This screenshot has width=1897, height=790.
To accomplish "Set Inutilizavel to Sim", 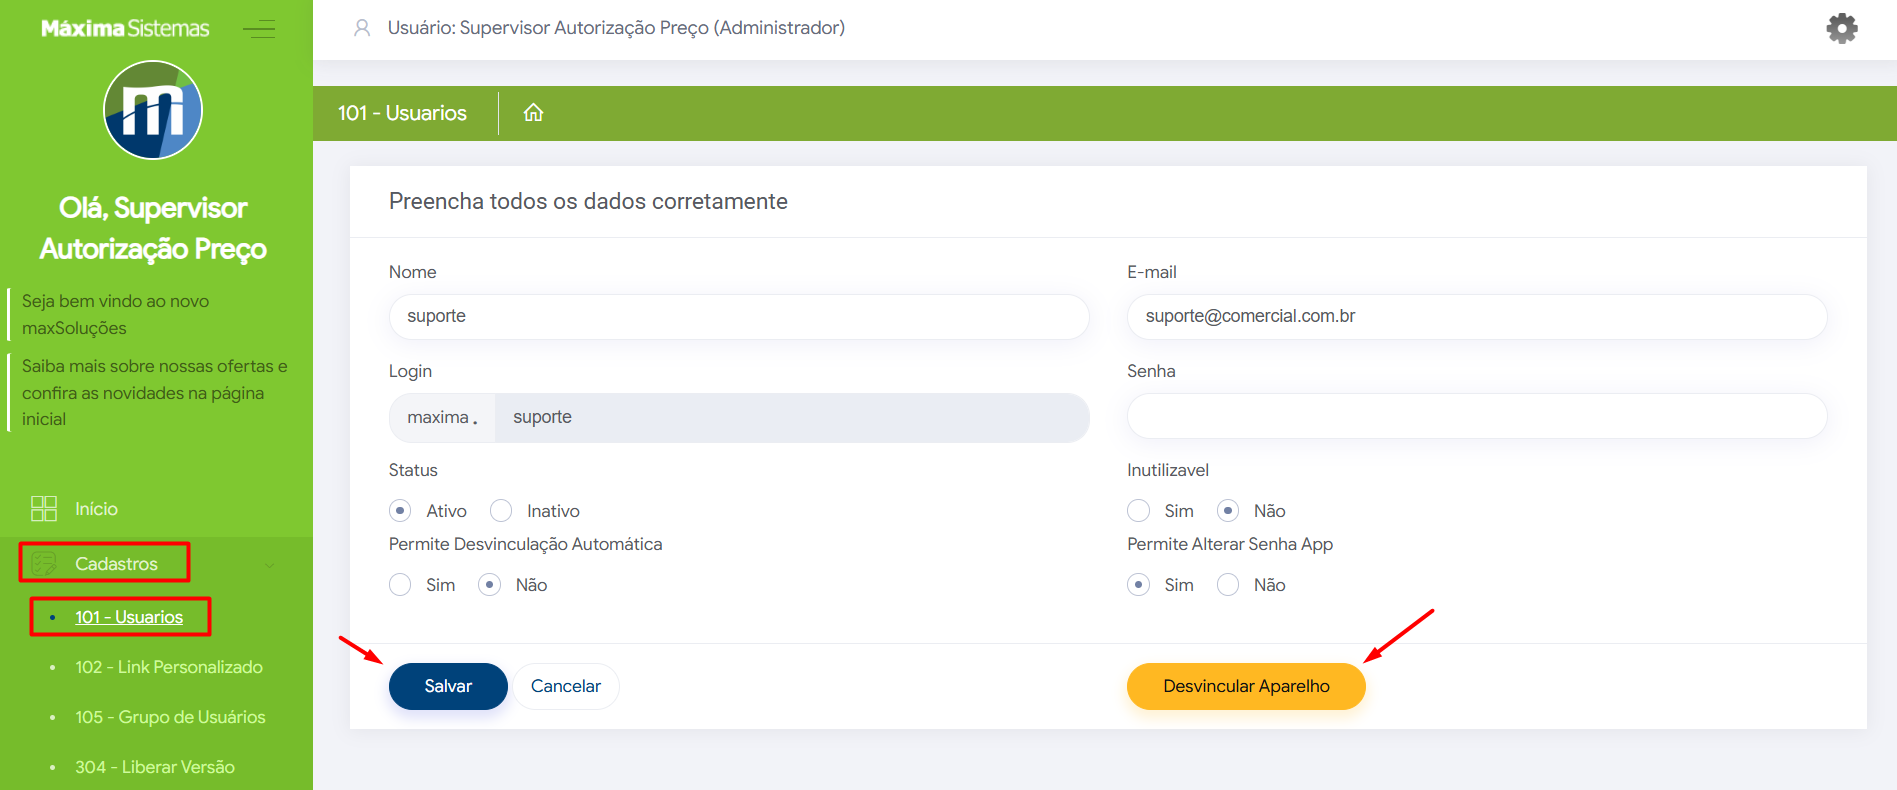I will (1138, 511).
